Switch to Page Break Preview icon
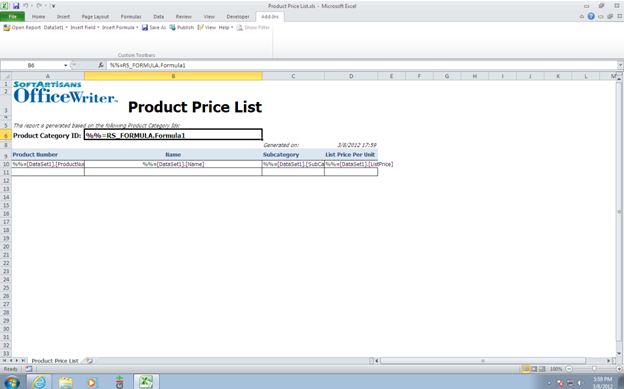This screenshot has height=389, width=626. click(x=542, y=369)
